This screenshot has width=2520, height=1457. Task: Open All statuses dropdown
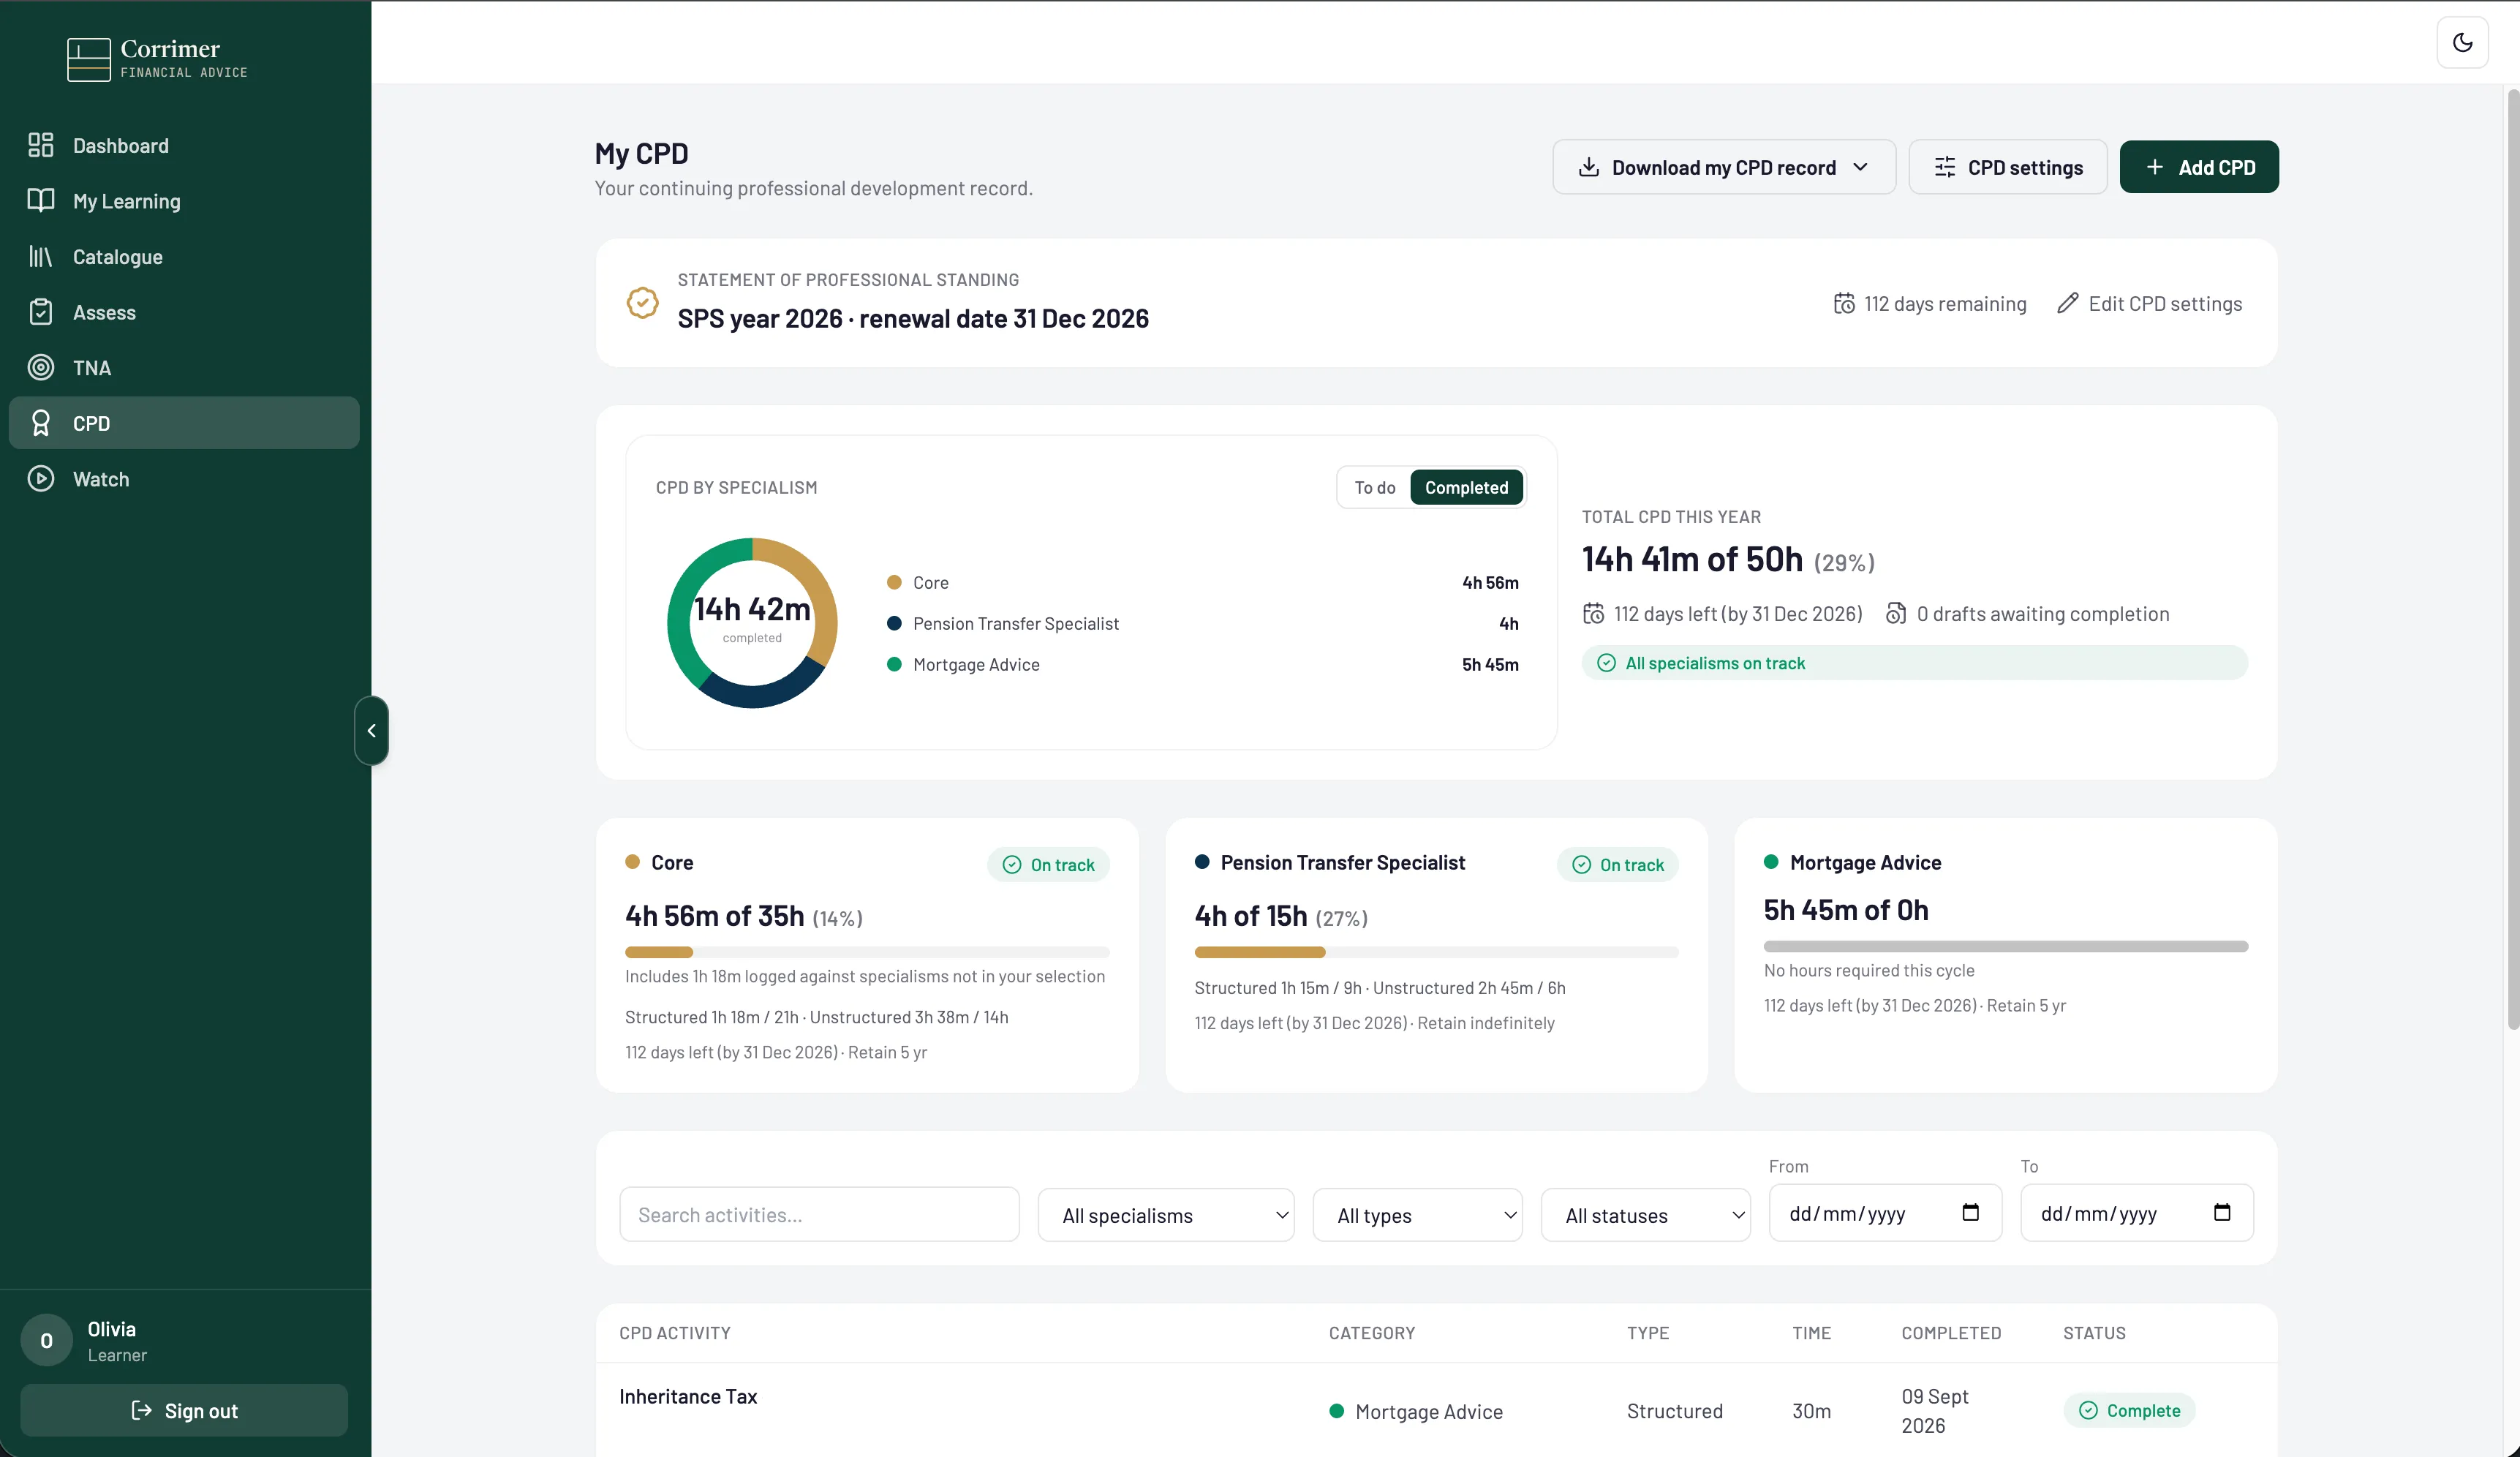(1646, 1215)
